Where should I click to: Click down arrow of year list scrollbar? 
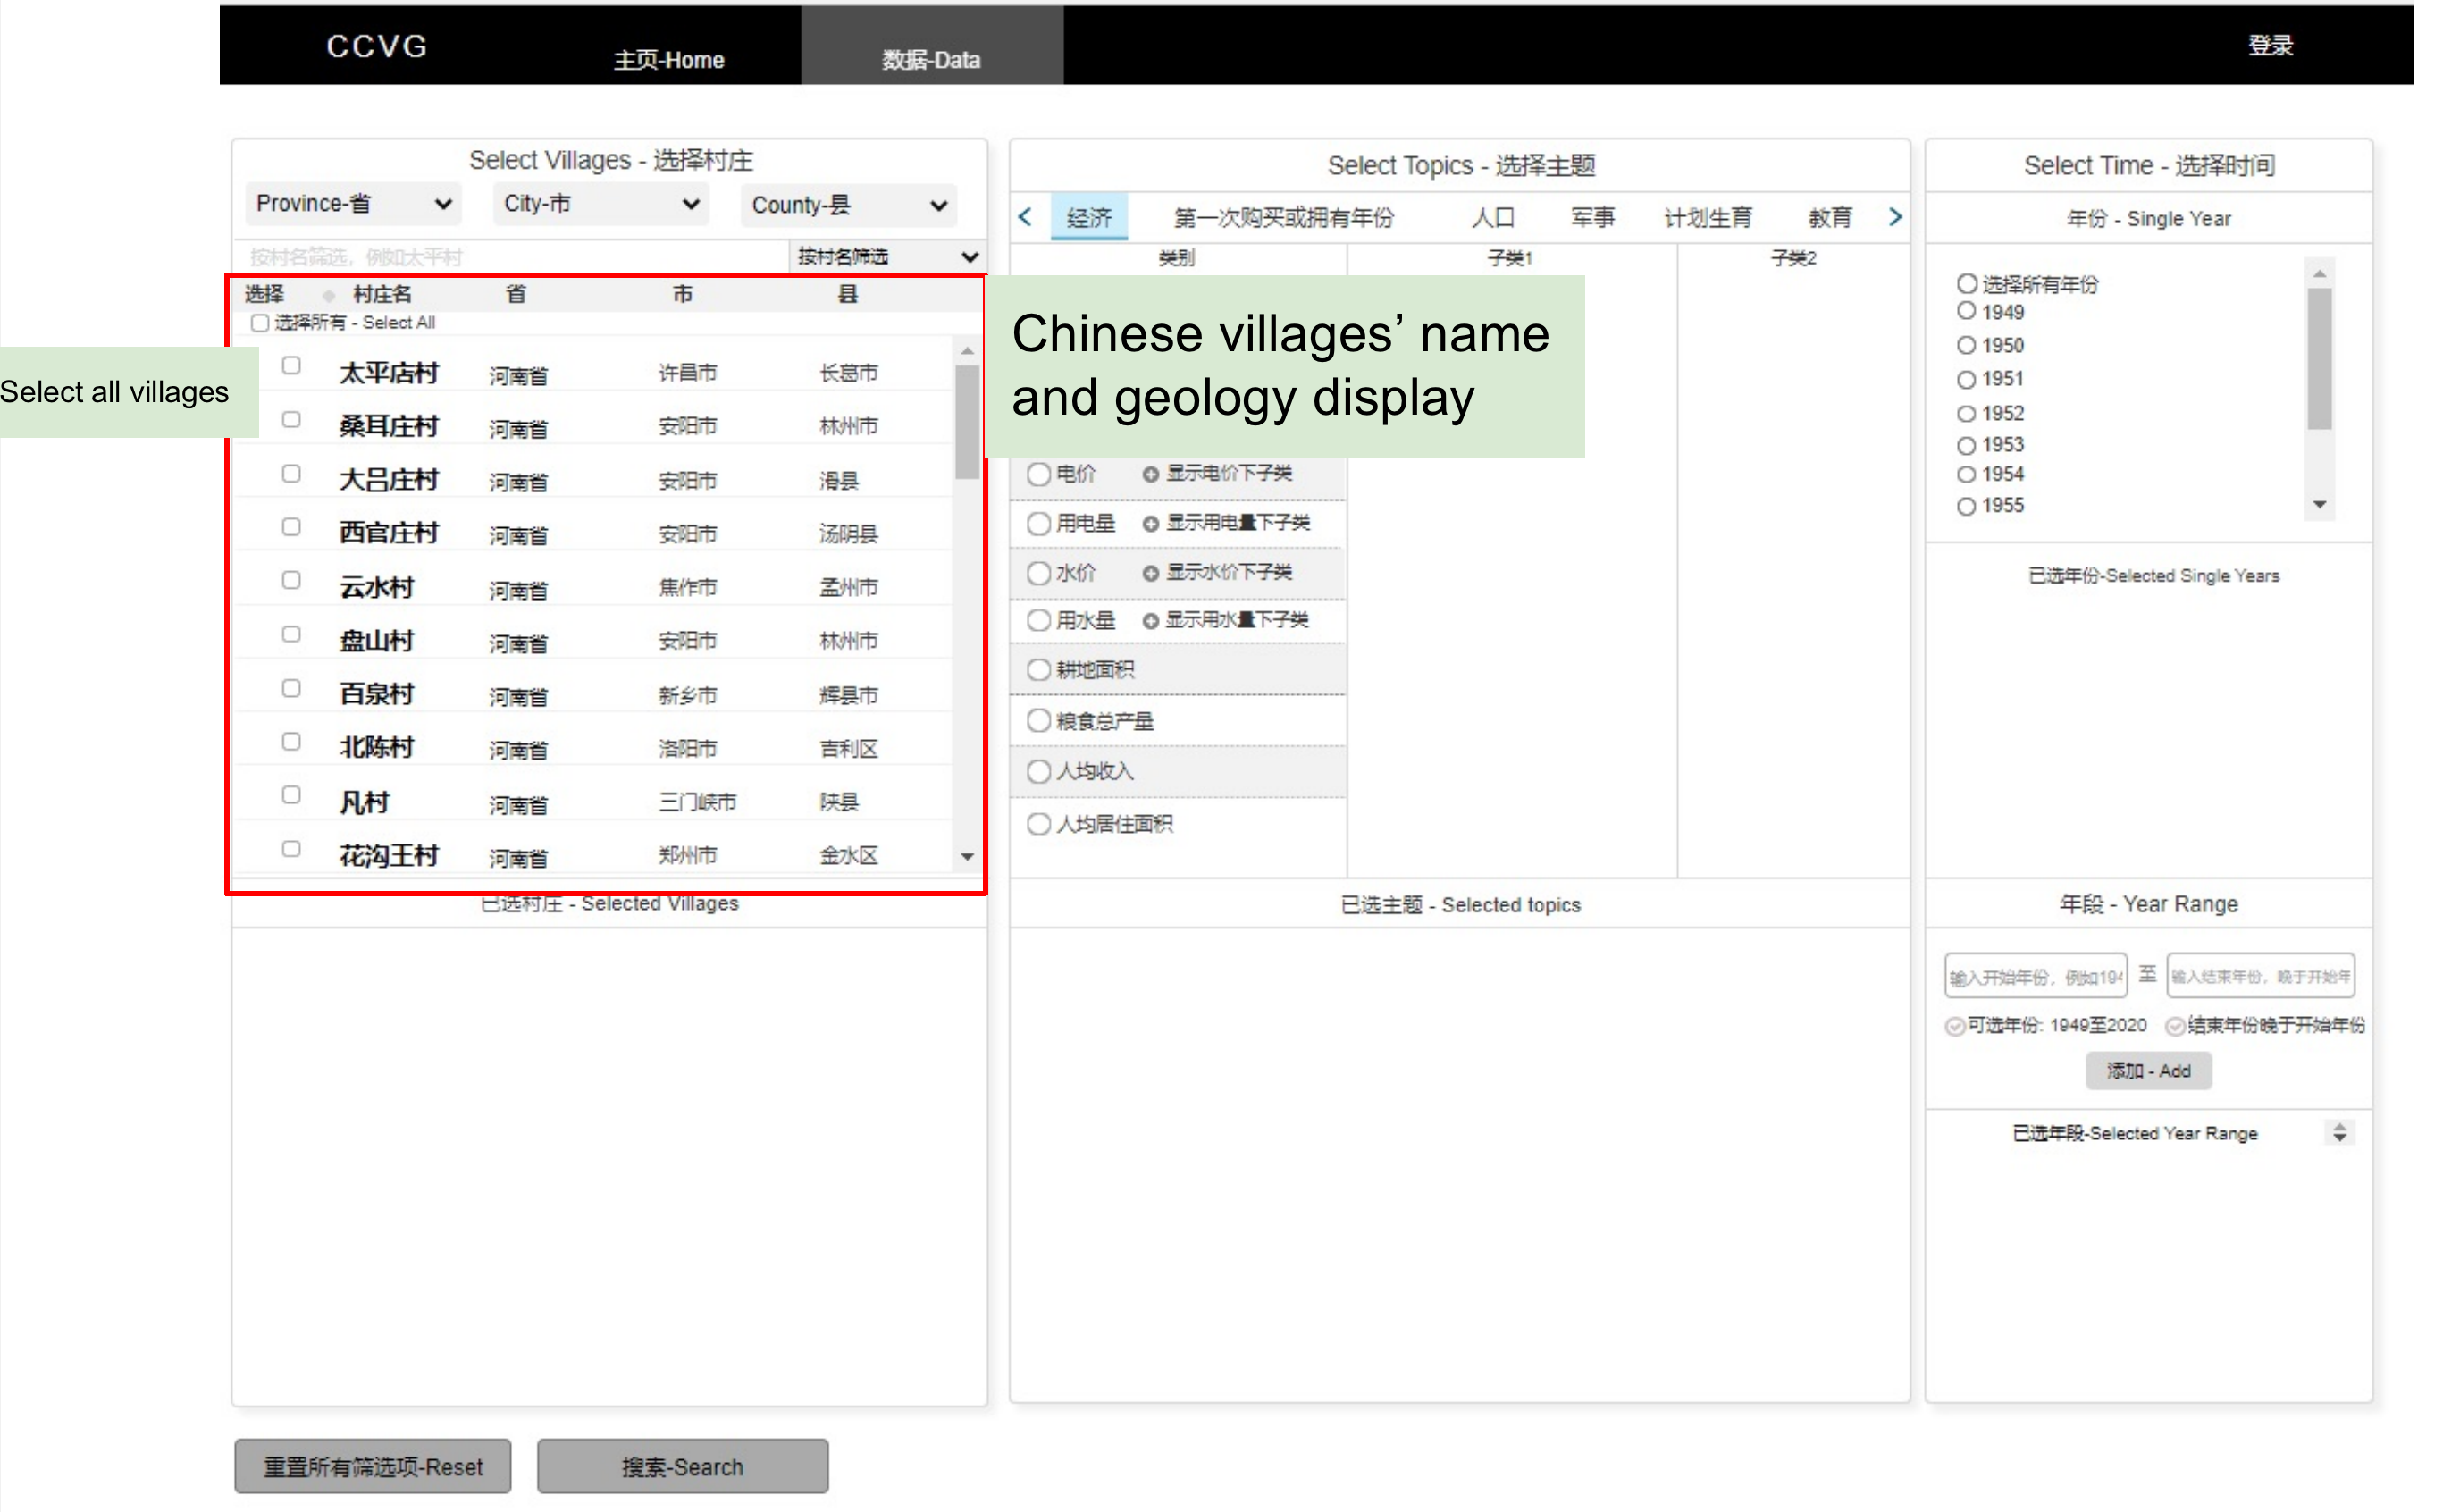pos(2319,505)
